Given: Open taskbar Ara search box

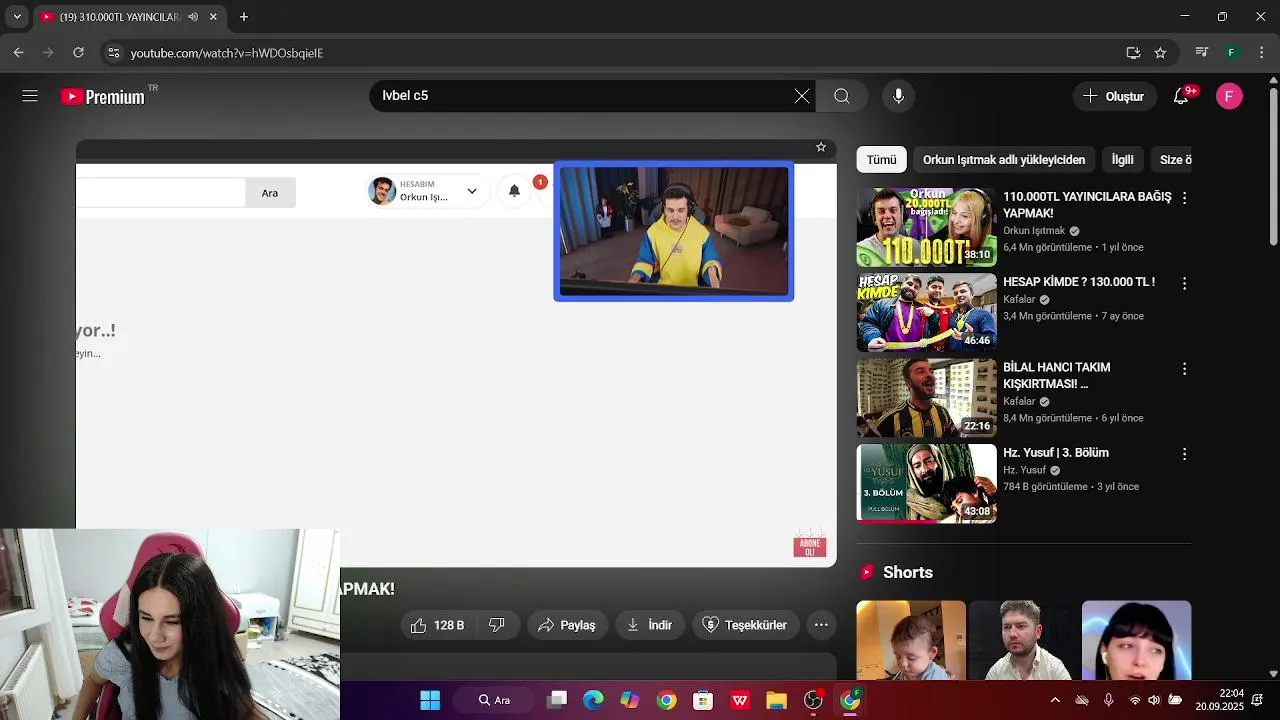Looking at the screenshot, I should coord(494,700).
